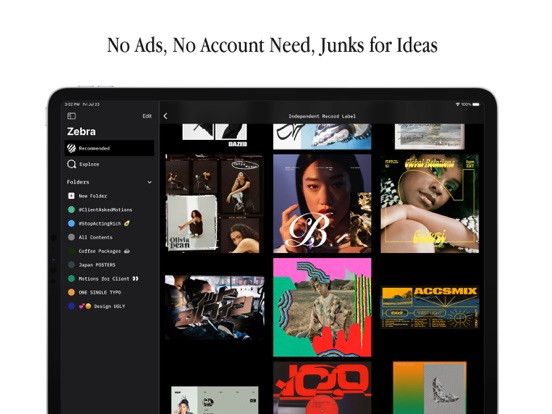Screen dimensions: 552x414
Task: Open the Global Relations album cover
Action: [430, 203]
